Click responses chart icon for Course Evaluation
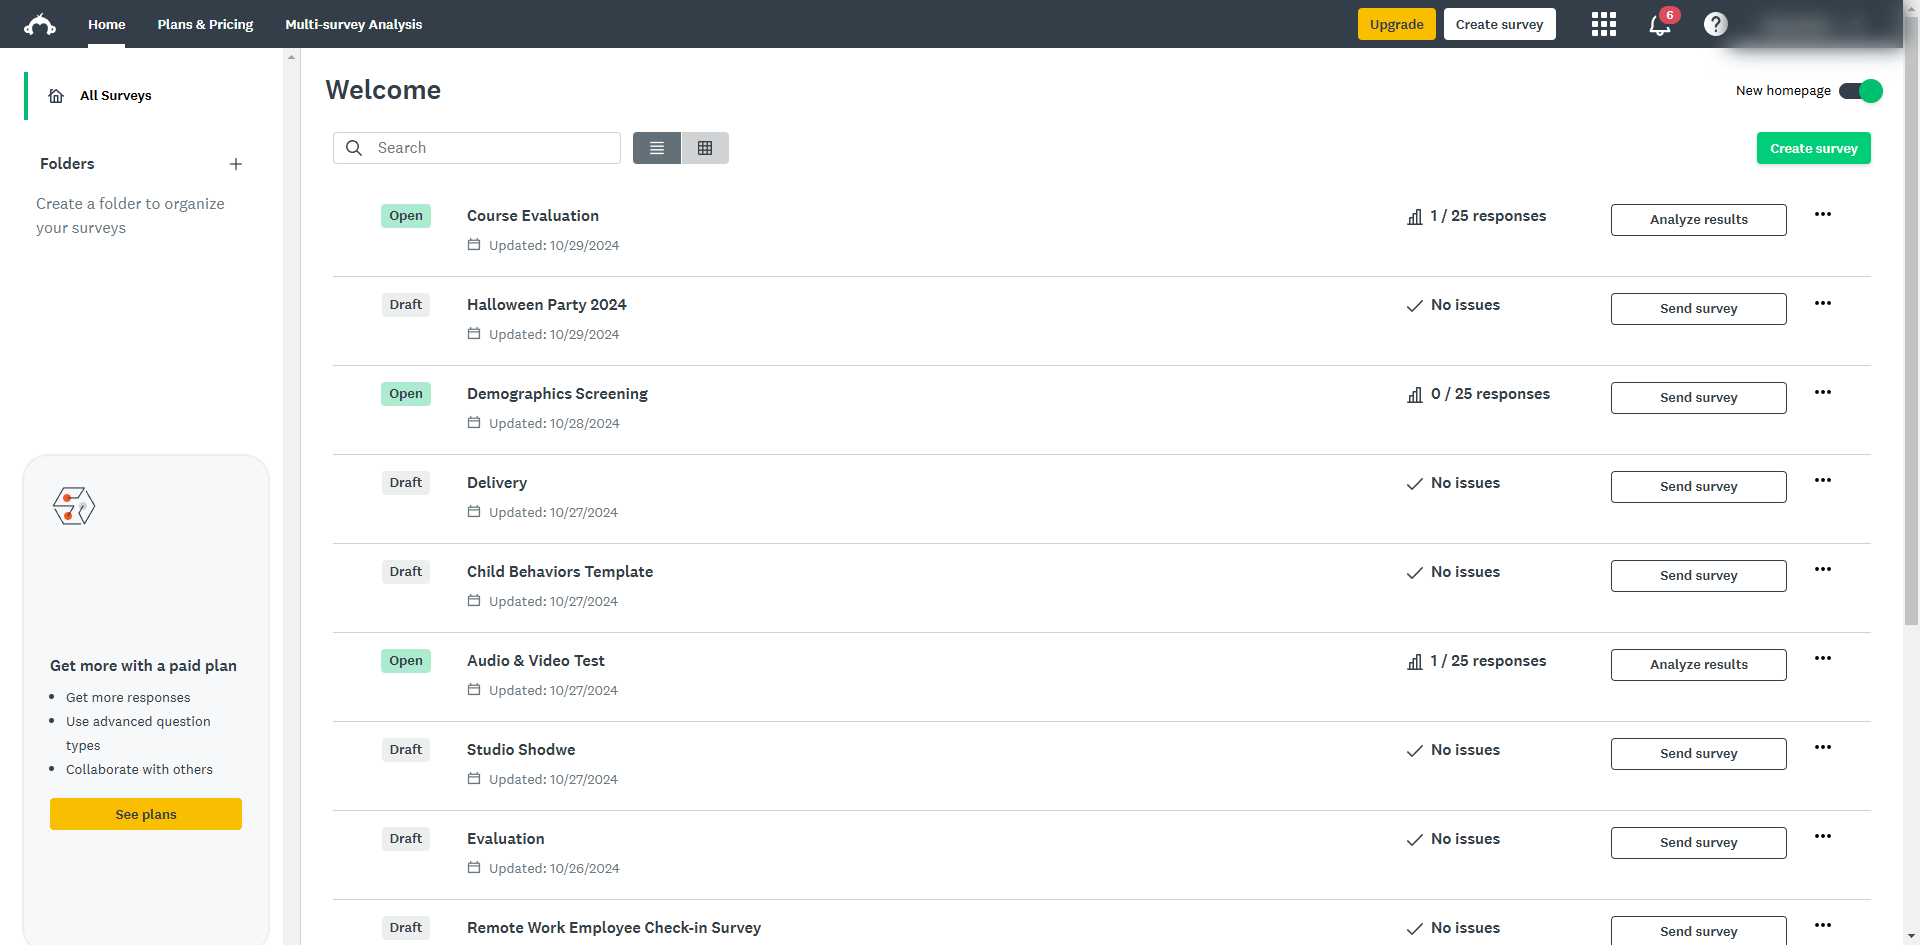Viewport: 1920px width, 945px height. (x=1415, y=217)
